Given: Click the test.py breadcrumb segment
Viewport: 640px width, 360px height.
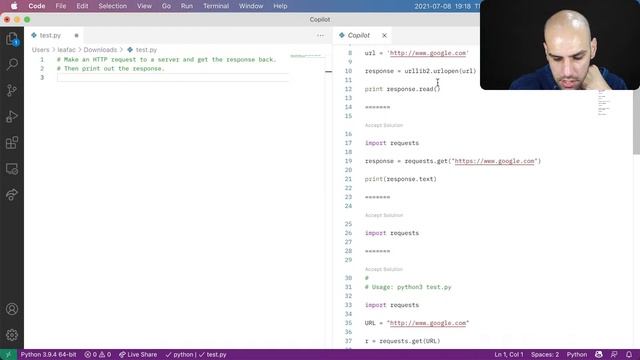Looking at the screenshot, I should 142,50.
